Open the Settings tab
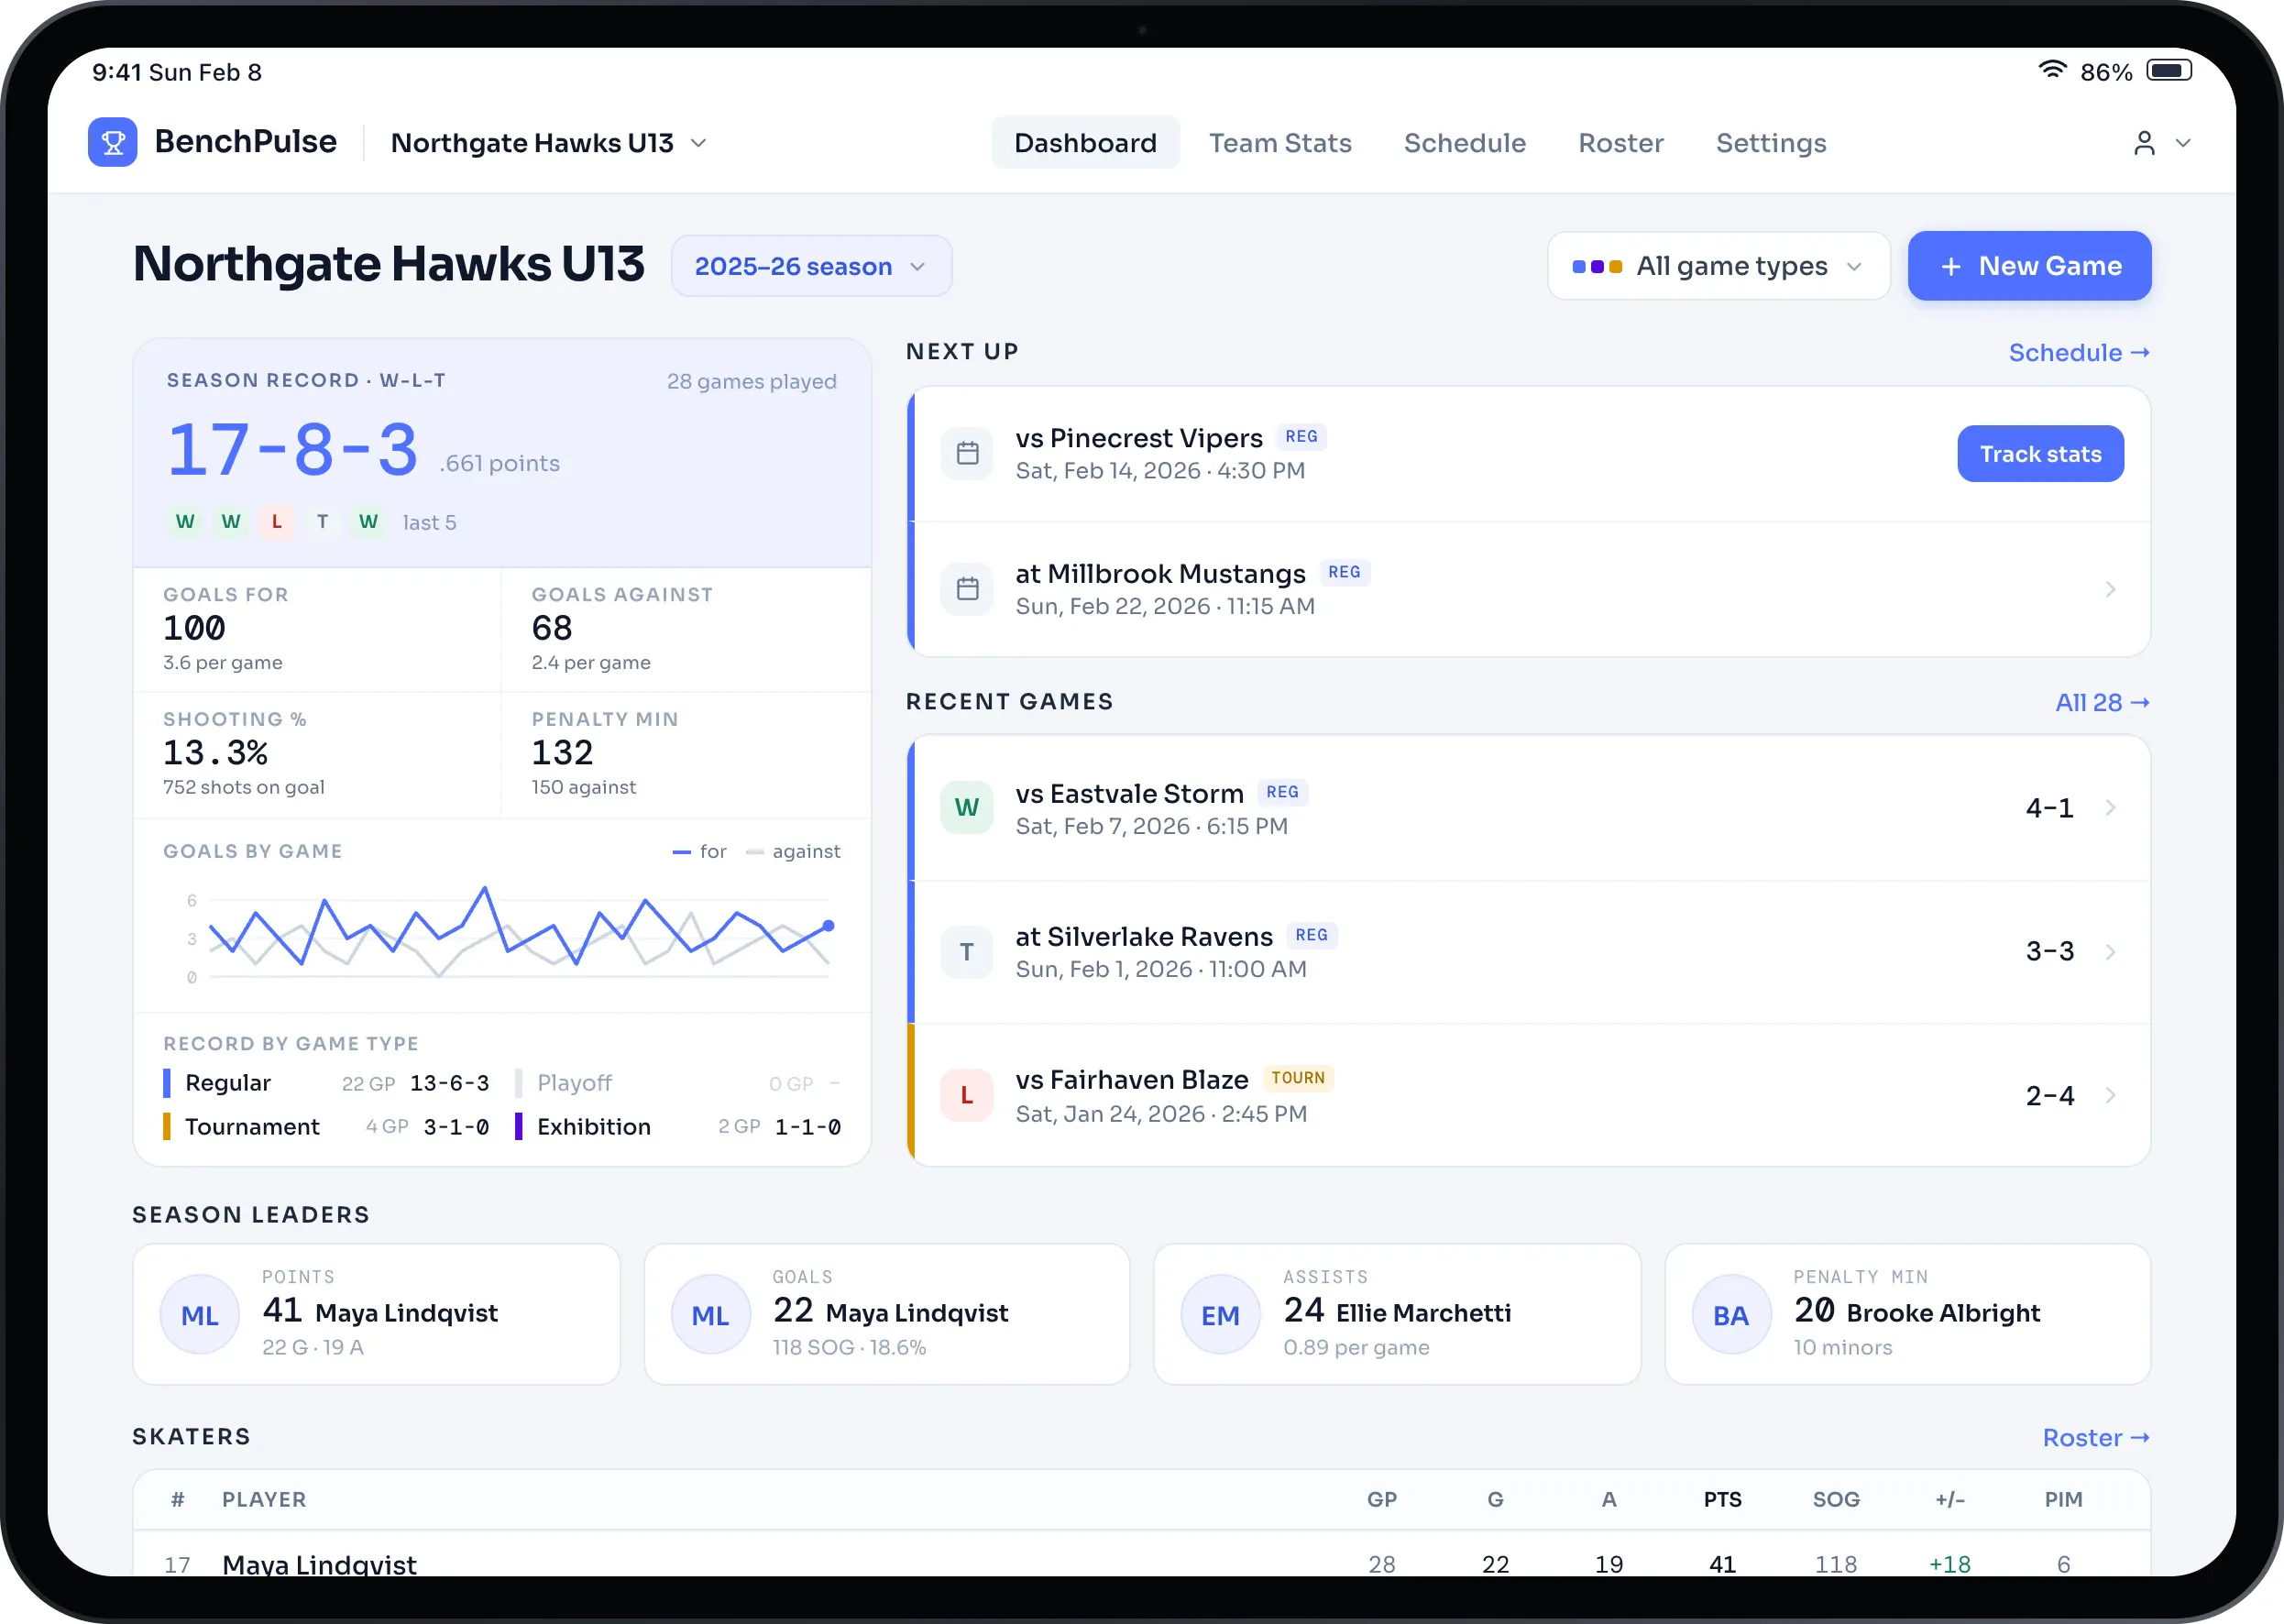Viewport: 2284px width, 1624px height. [x=1771, y=143]
